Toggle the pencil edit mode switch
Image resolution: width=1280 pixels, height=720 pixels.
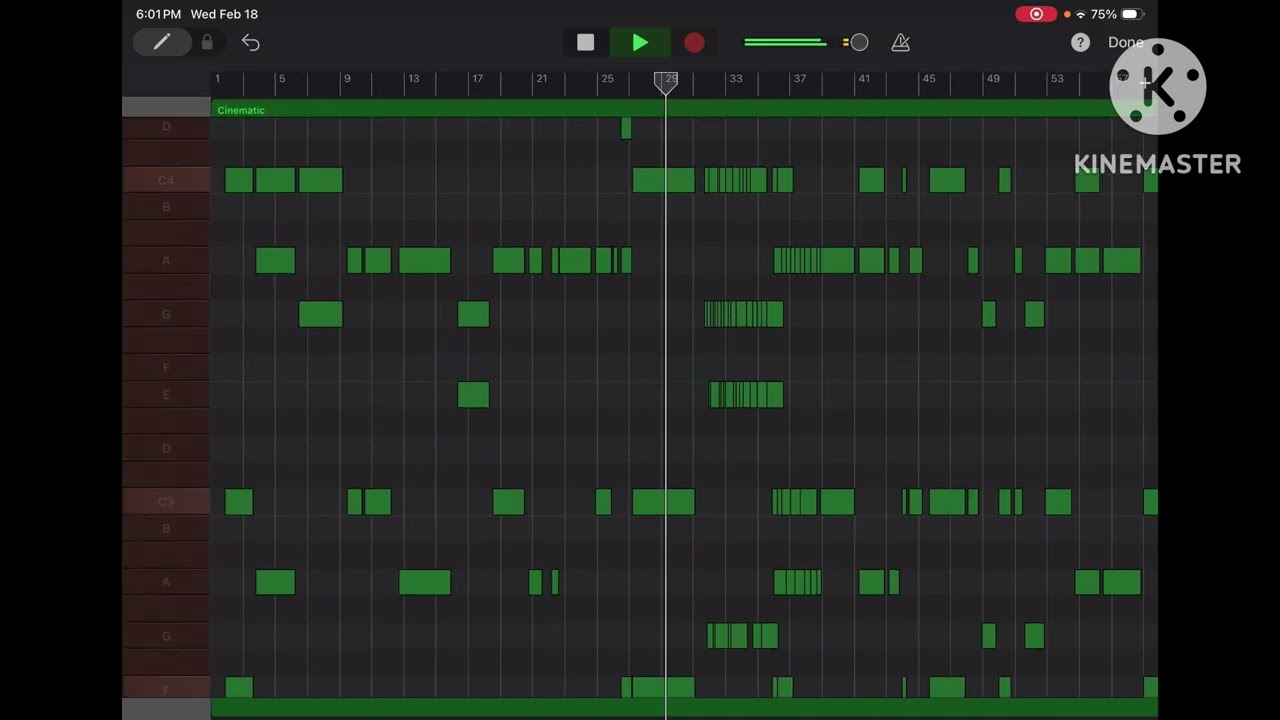click(x=162, y=42)
